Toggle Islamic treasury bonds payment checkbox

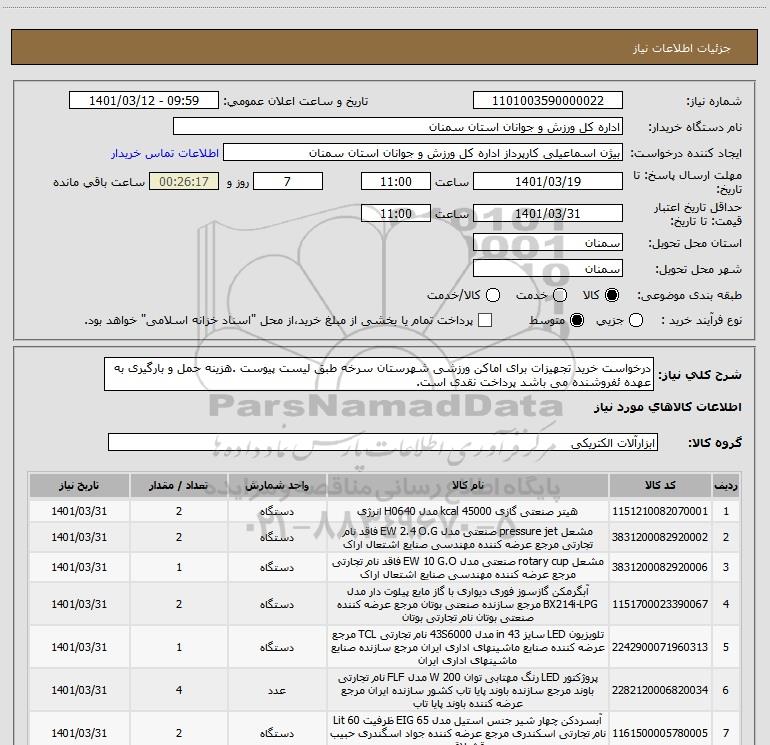(x=485, y=320)
